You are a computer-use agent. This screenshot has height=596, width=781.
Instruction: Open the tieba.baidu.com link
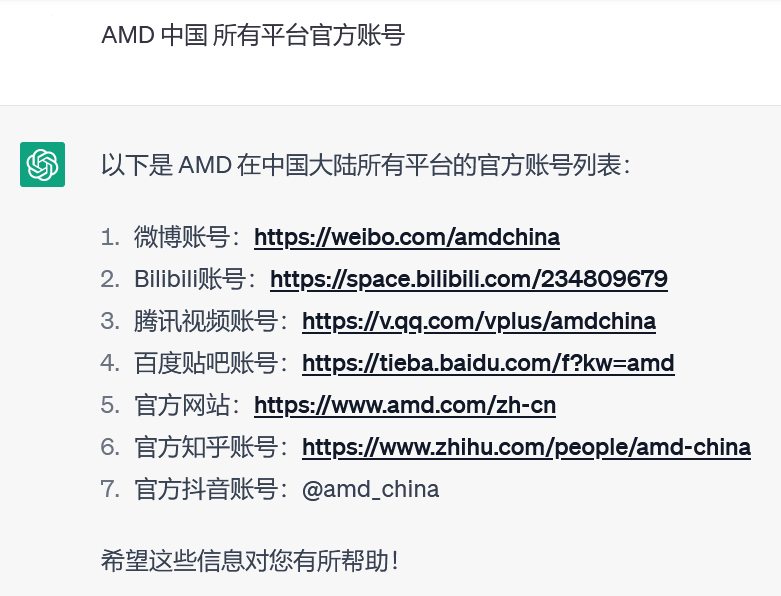(x=488, y=364)
